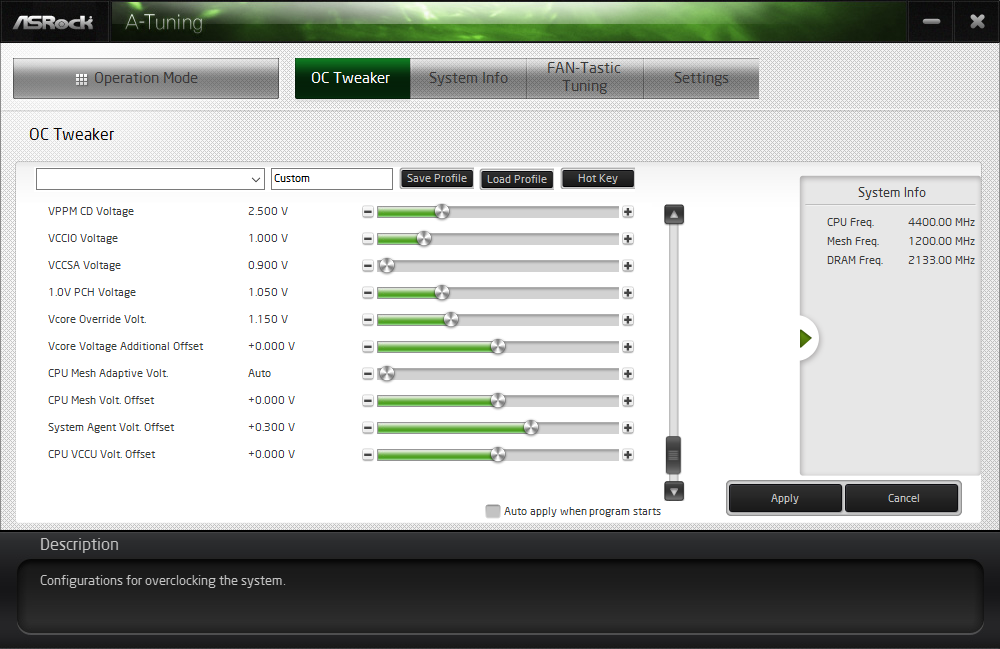
Task: Increase CPU Mesh Volt. Offset plus button
Action: point(628,400)
